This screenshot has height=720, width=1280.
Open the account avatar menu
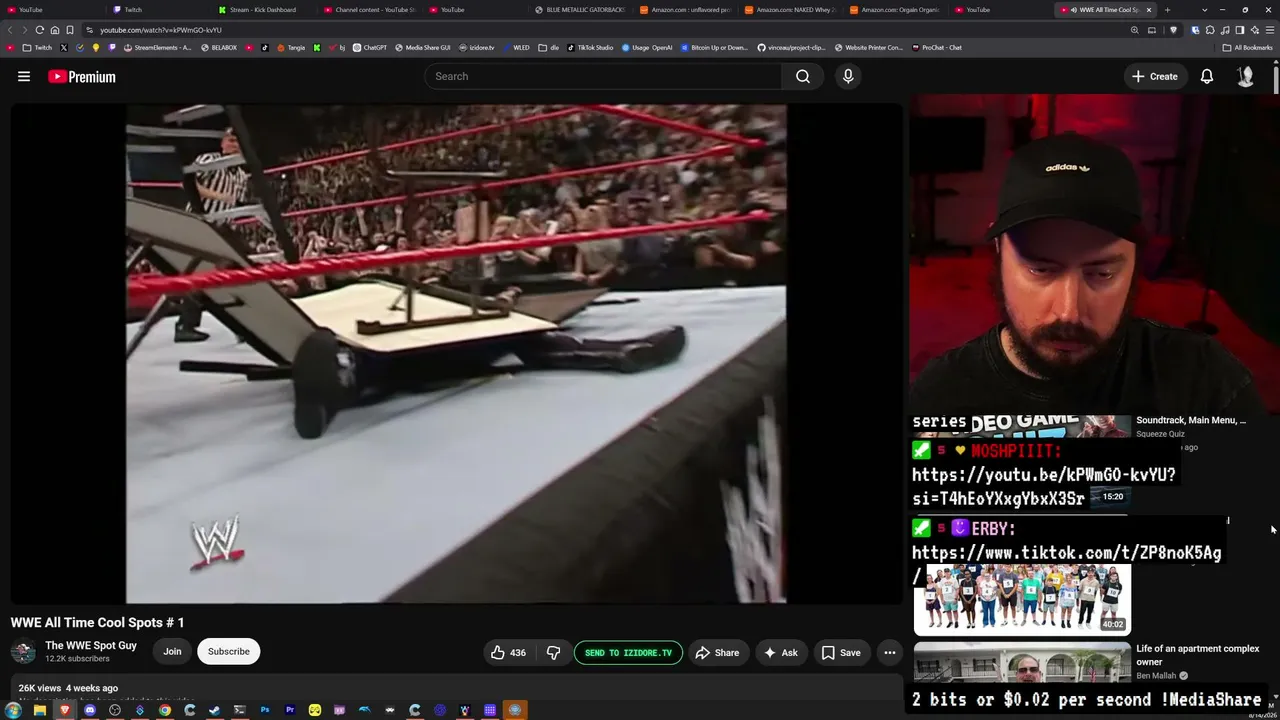1245,76
